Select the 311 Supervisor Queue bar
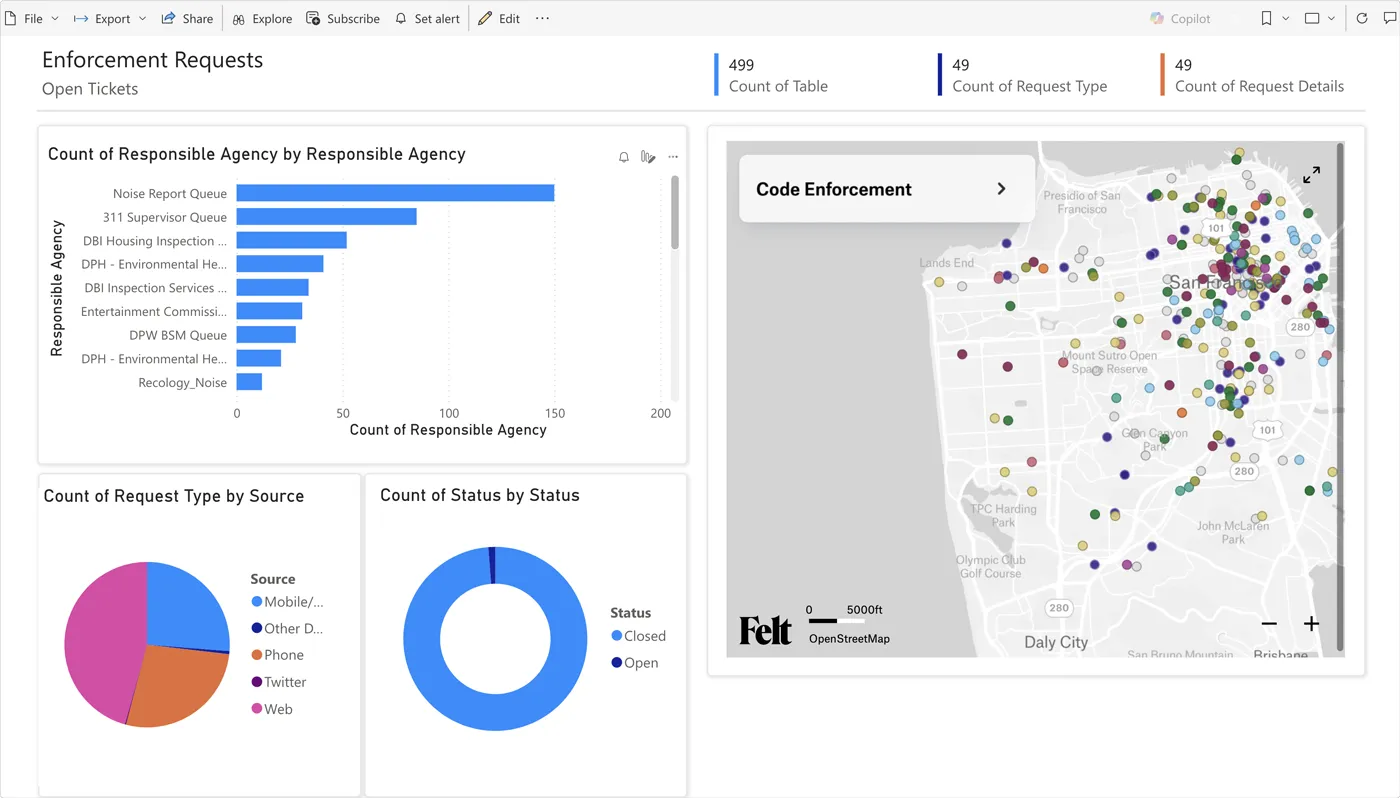This screenshot has width=1400, height=798. pyautogui.click(x=326, y=217)
